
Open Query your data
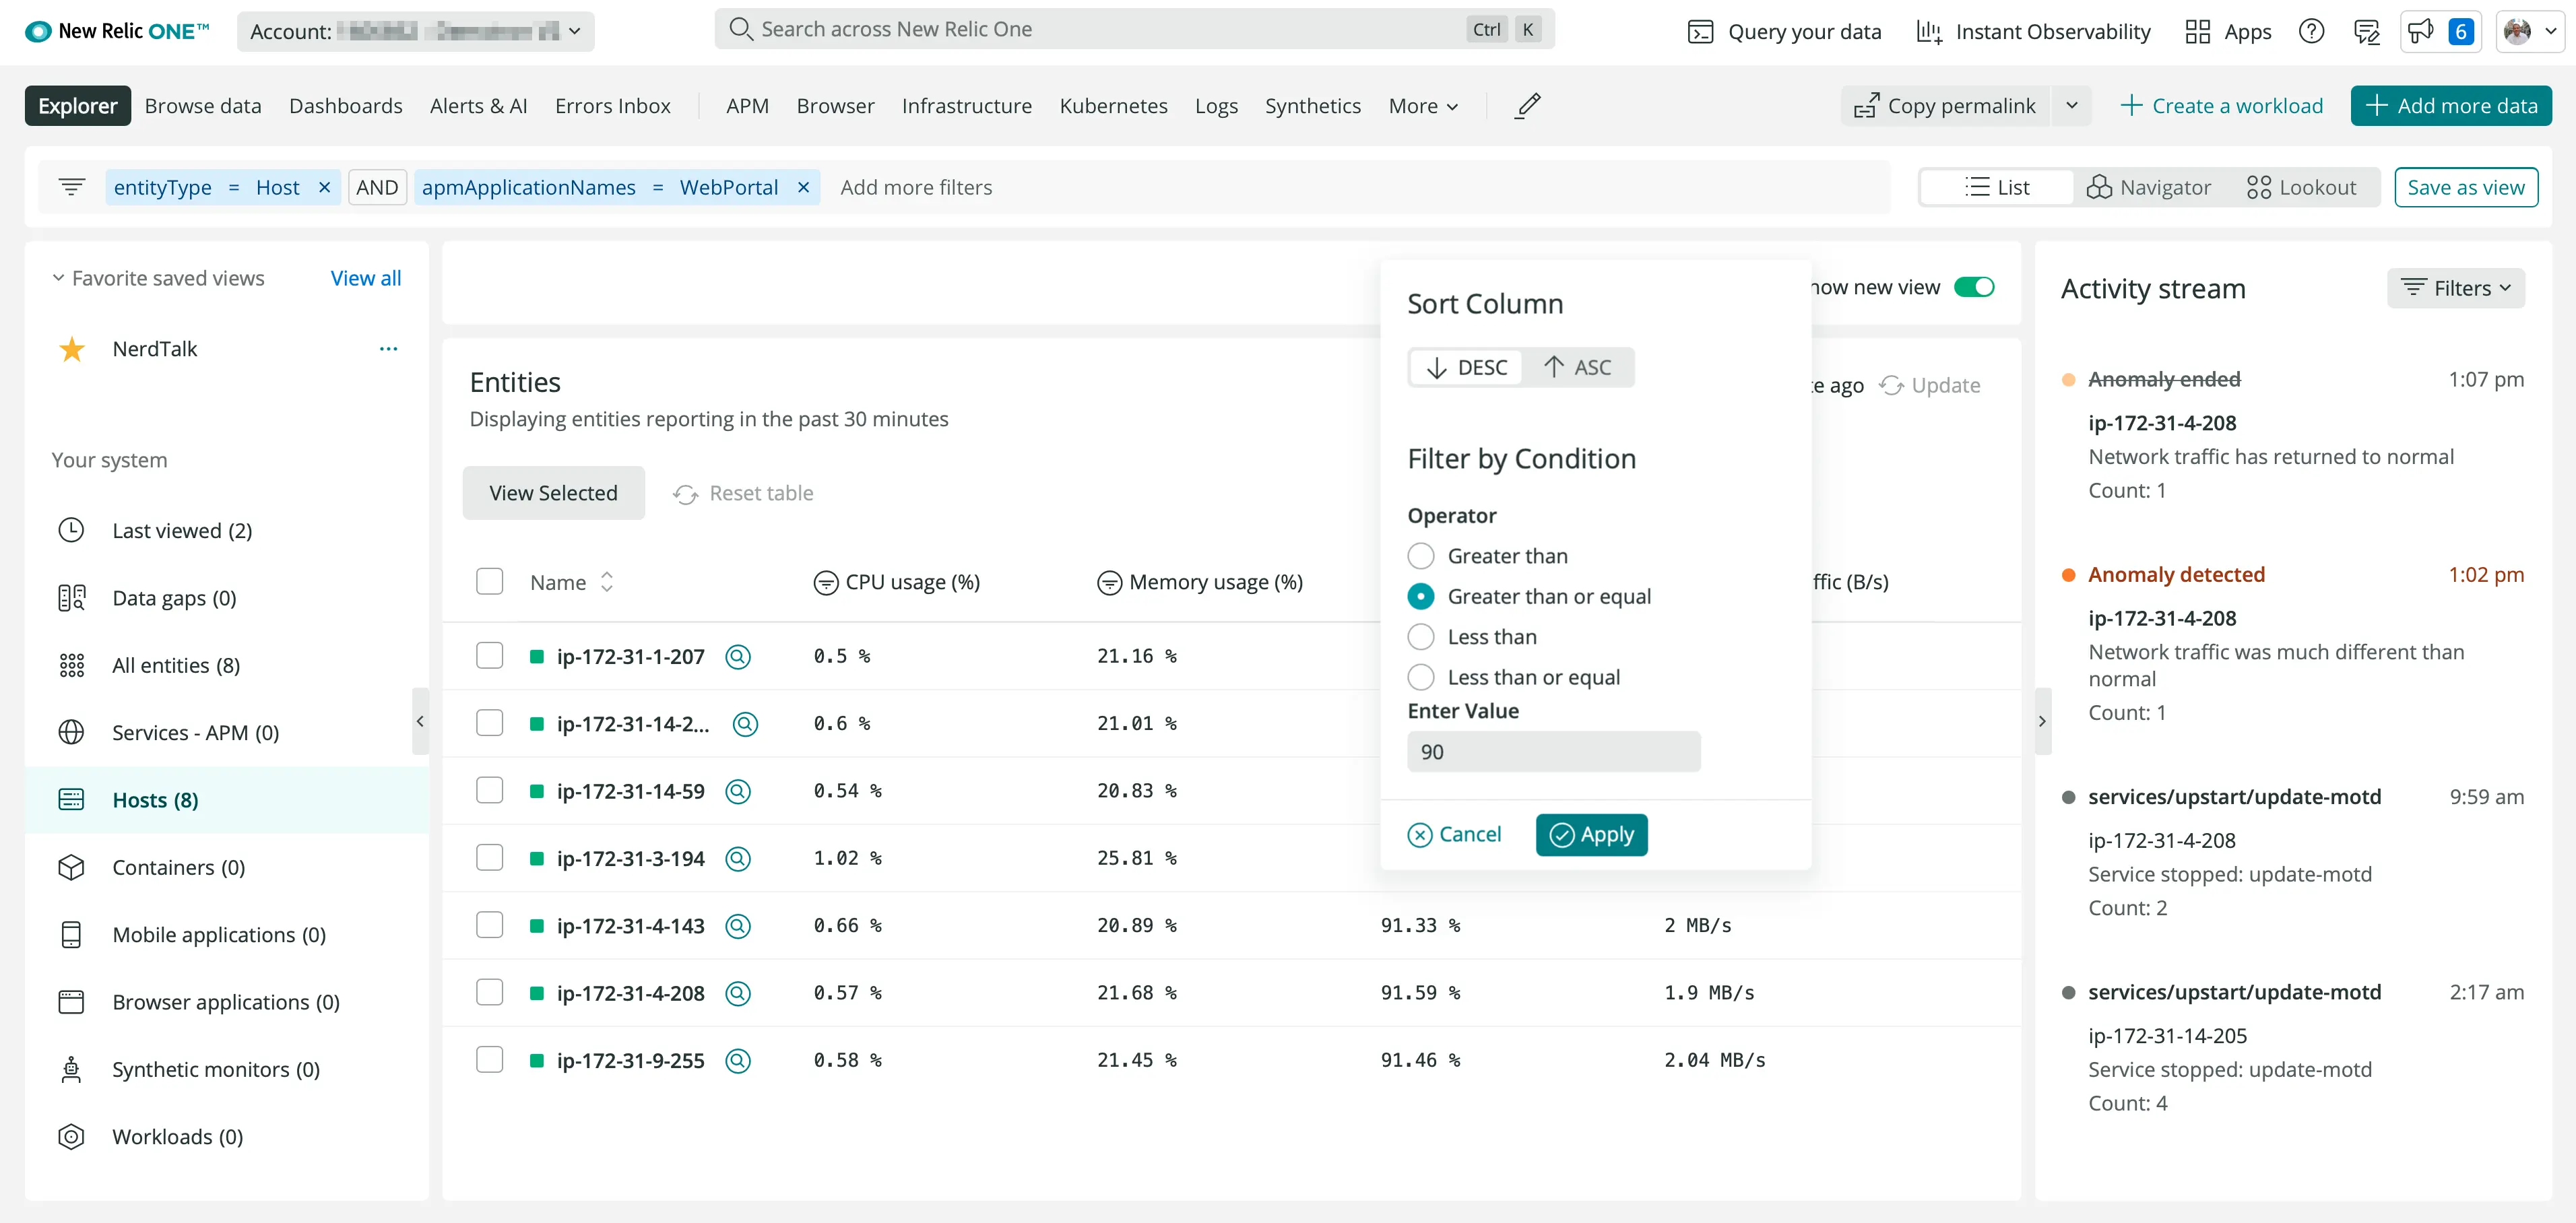click(x=1785, y=31)
